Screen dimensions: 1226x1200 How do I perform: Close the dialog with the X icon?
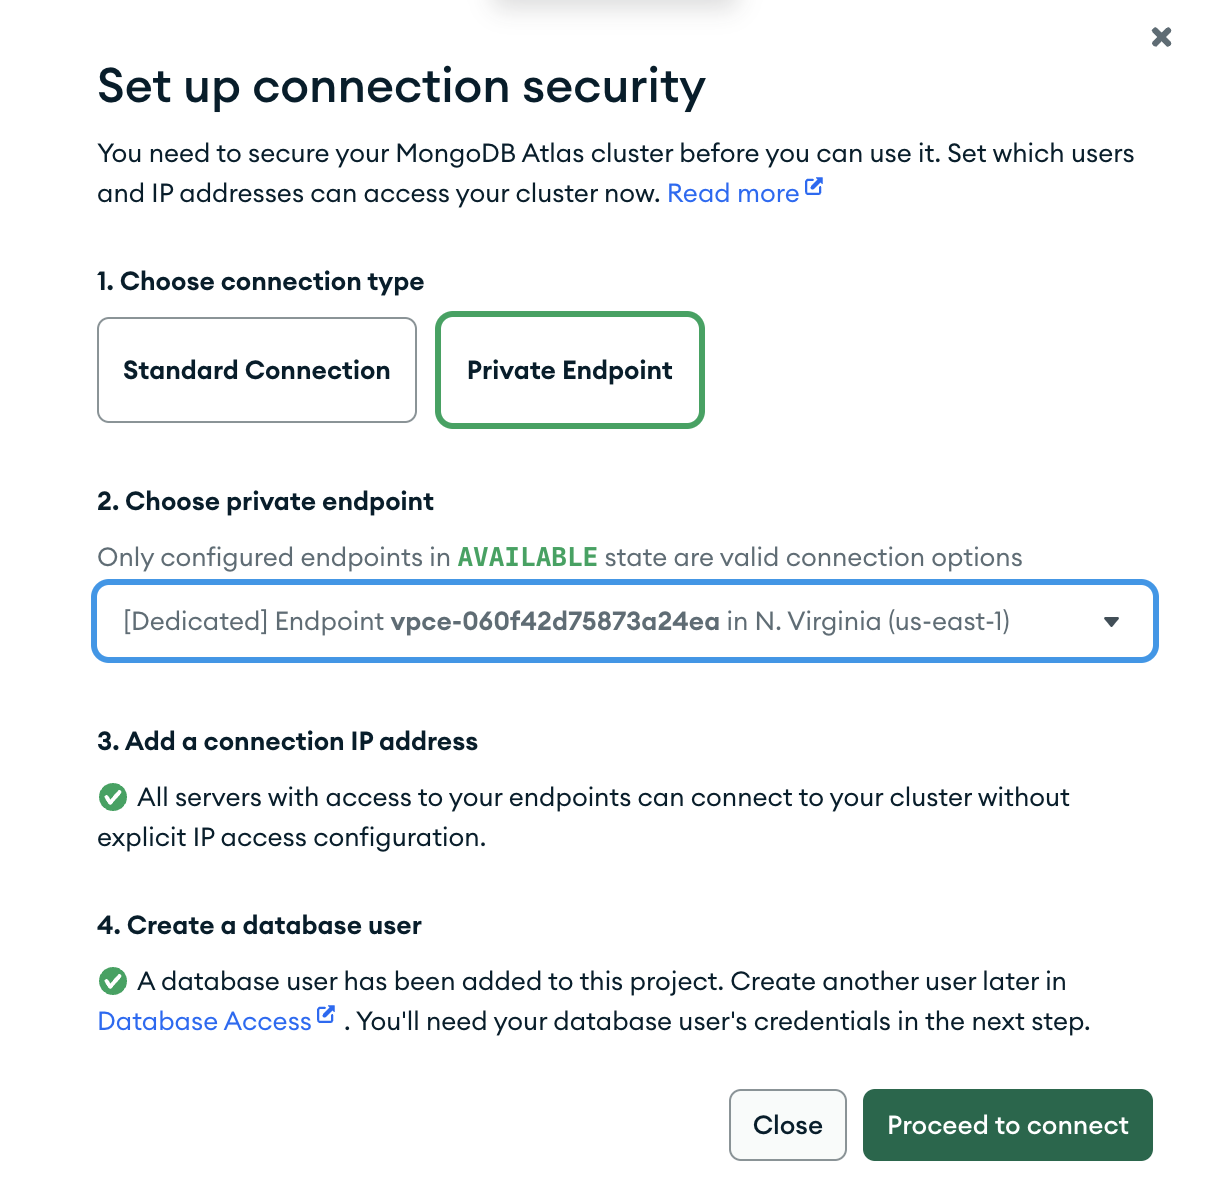pyautogui.click(x=1161, y=37)
